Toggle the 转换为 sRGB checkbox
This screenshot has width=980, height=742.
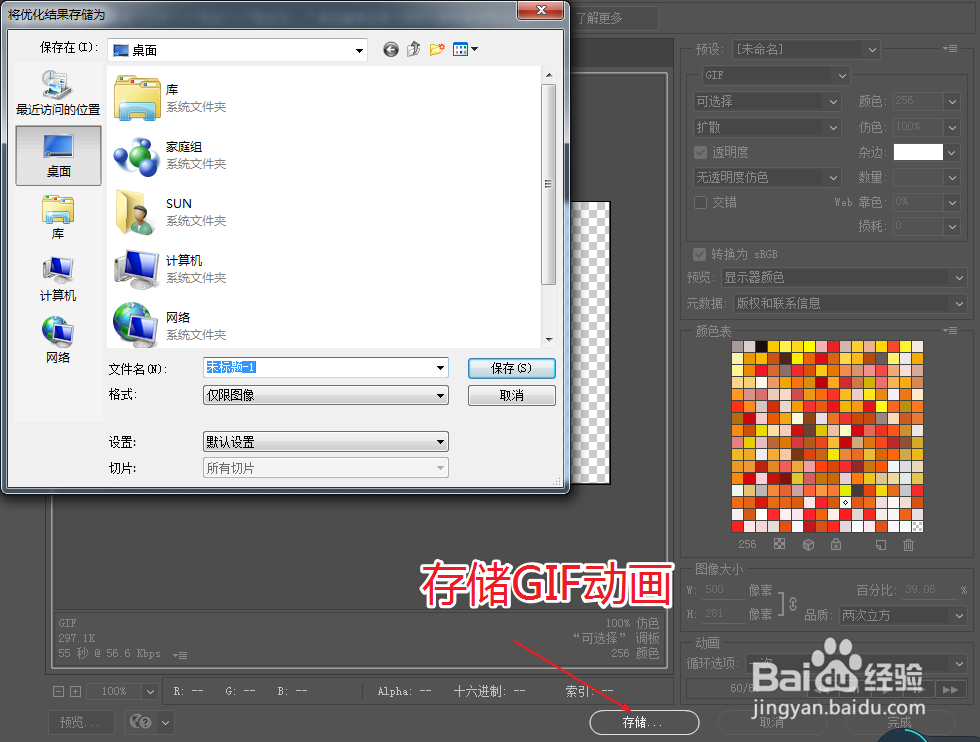[x=697, y=254]
